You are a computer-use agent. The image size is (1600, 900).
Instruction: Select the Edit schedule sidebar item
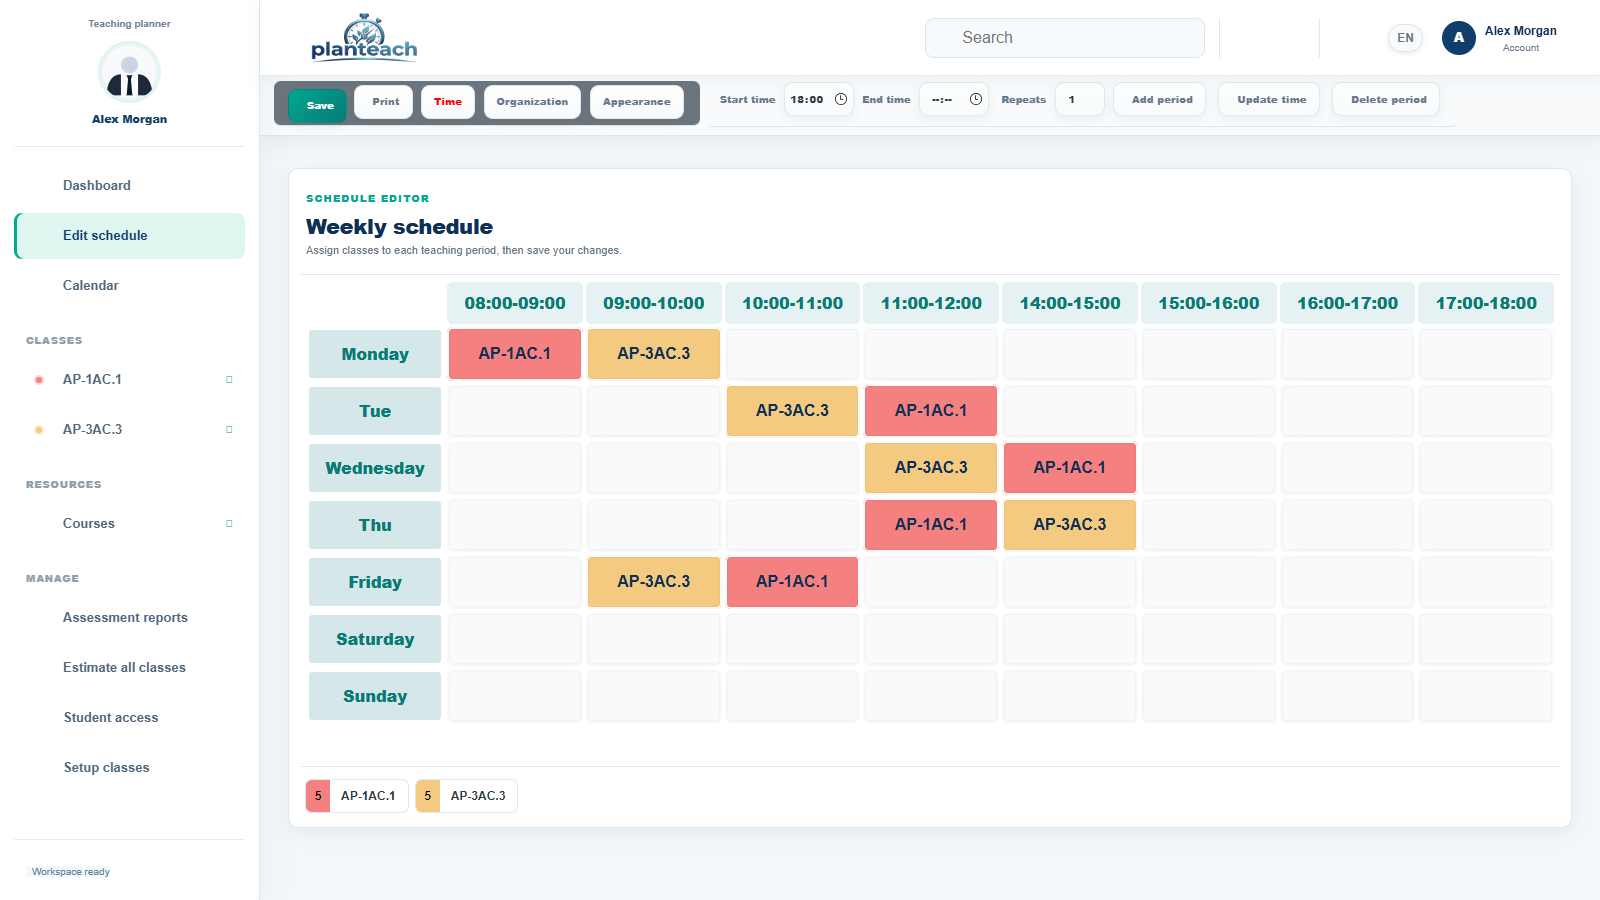click(x=129, y=236)
